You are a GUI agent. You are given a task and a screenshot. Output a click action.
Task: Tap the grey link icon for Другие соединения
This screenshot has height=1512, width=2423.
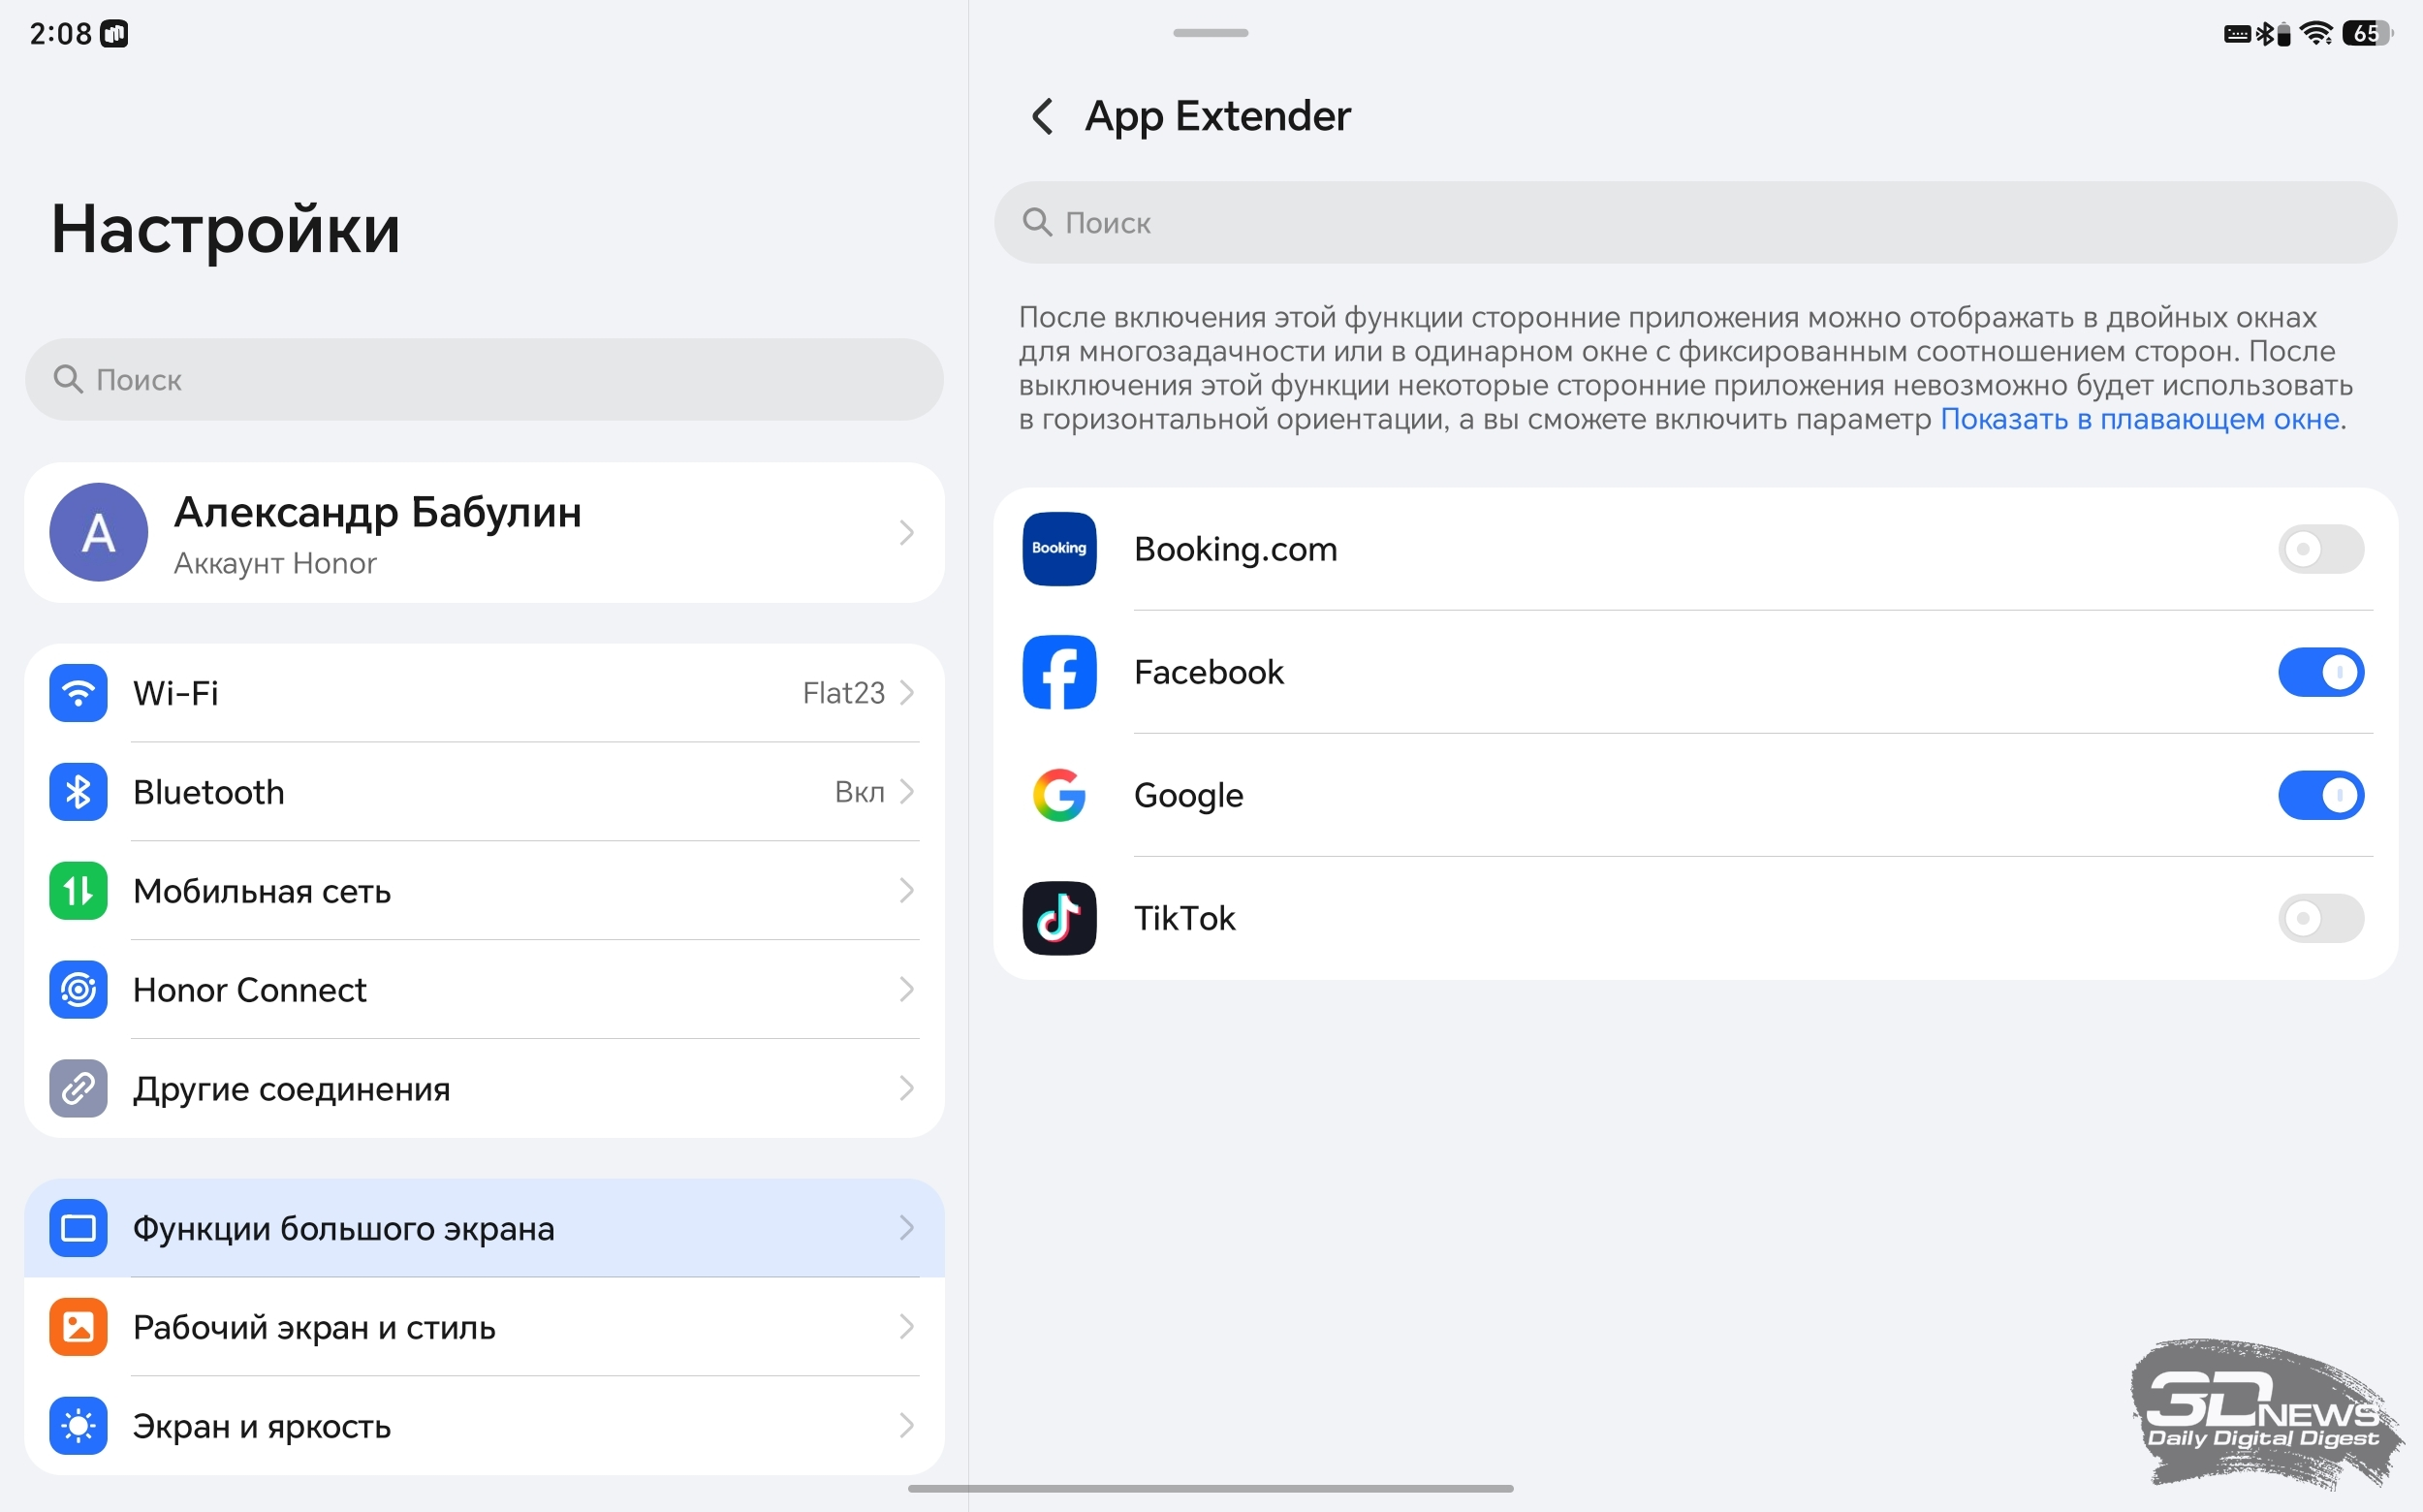(78, 1089)
